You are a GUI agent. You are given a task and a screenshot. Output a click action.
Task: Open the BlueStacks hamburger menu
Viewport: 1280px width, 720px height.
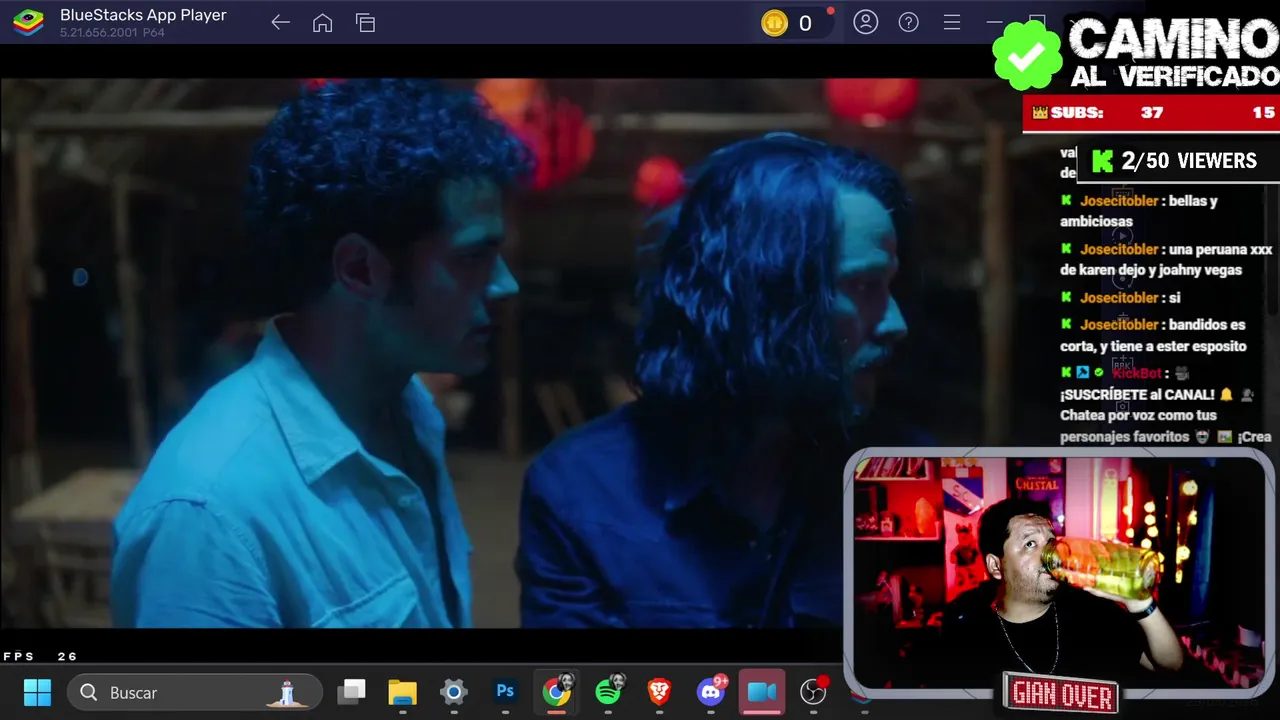[952, 22]
